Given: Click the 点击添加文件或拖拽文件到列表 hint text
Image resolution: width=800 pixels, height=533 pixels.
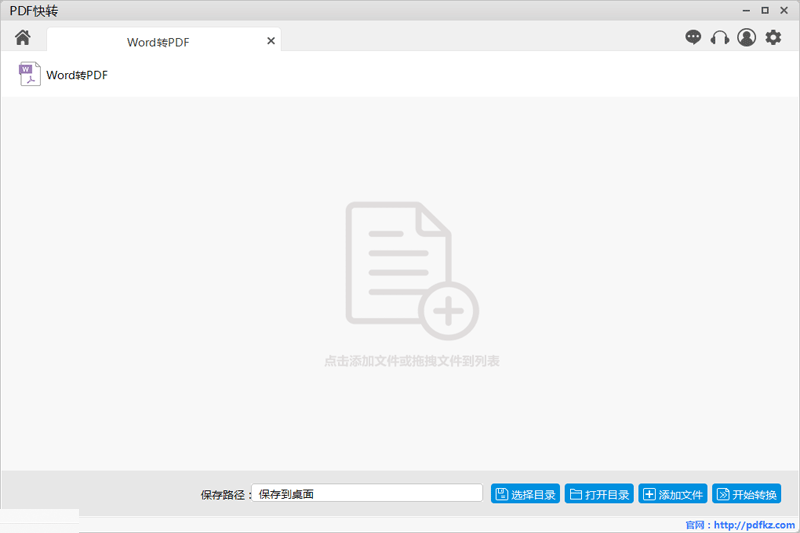Looking at the screenshot, I should click(x=412, y=361).
